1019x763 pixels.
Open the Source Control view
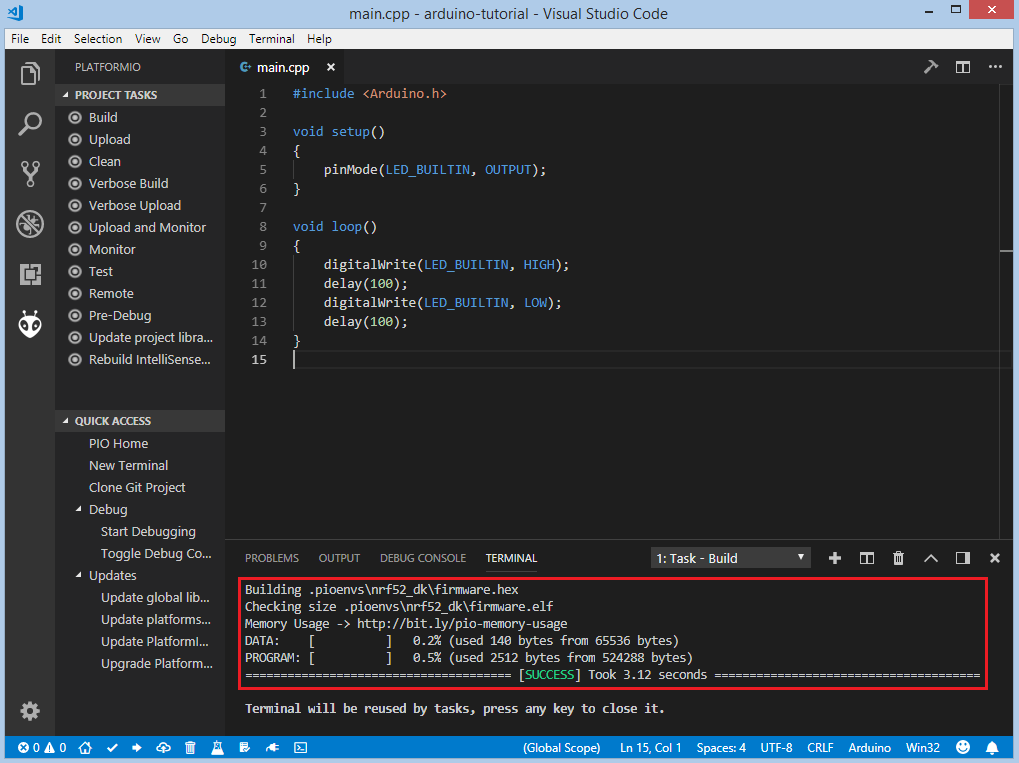pyautogui.click(x=30, y=174)
